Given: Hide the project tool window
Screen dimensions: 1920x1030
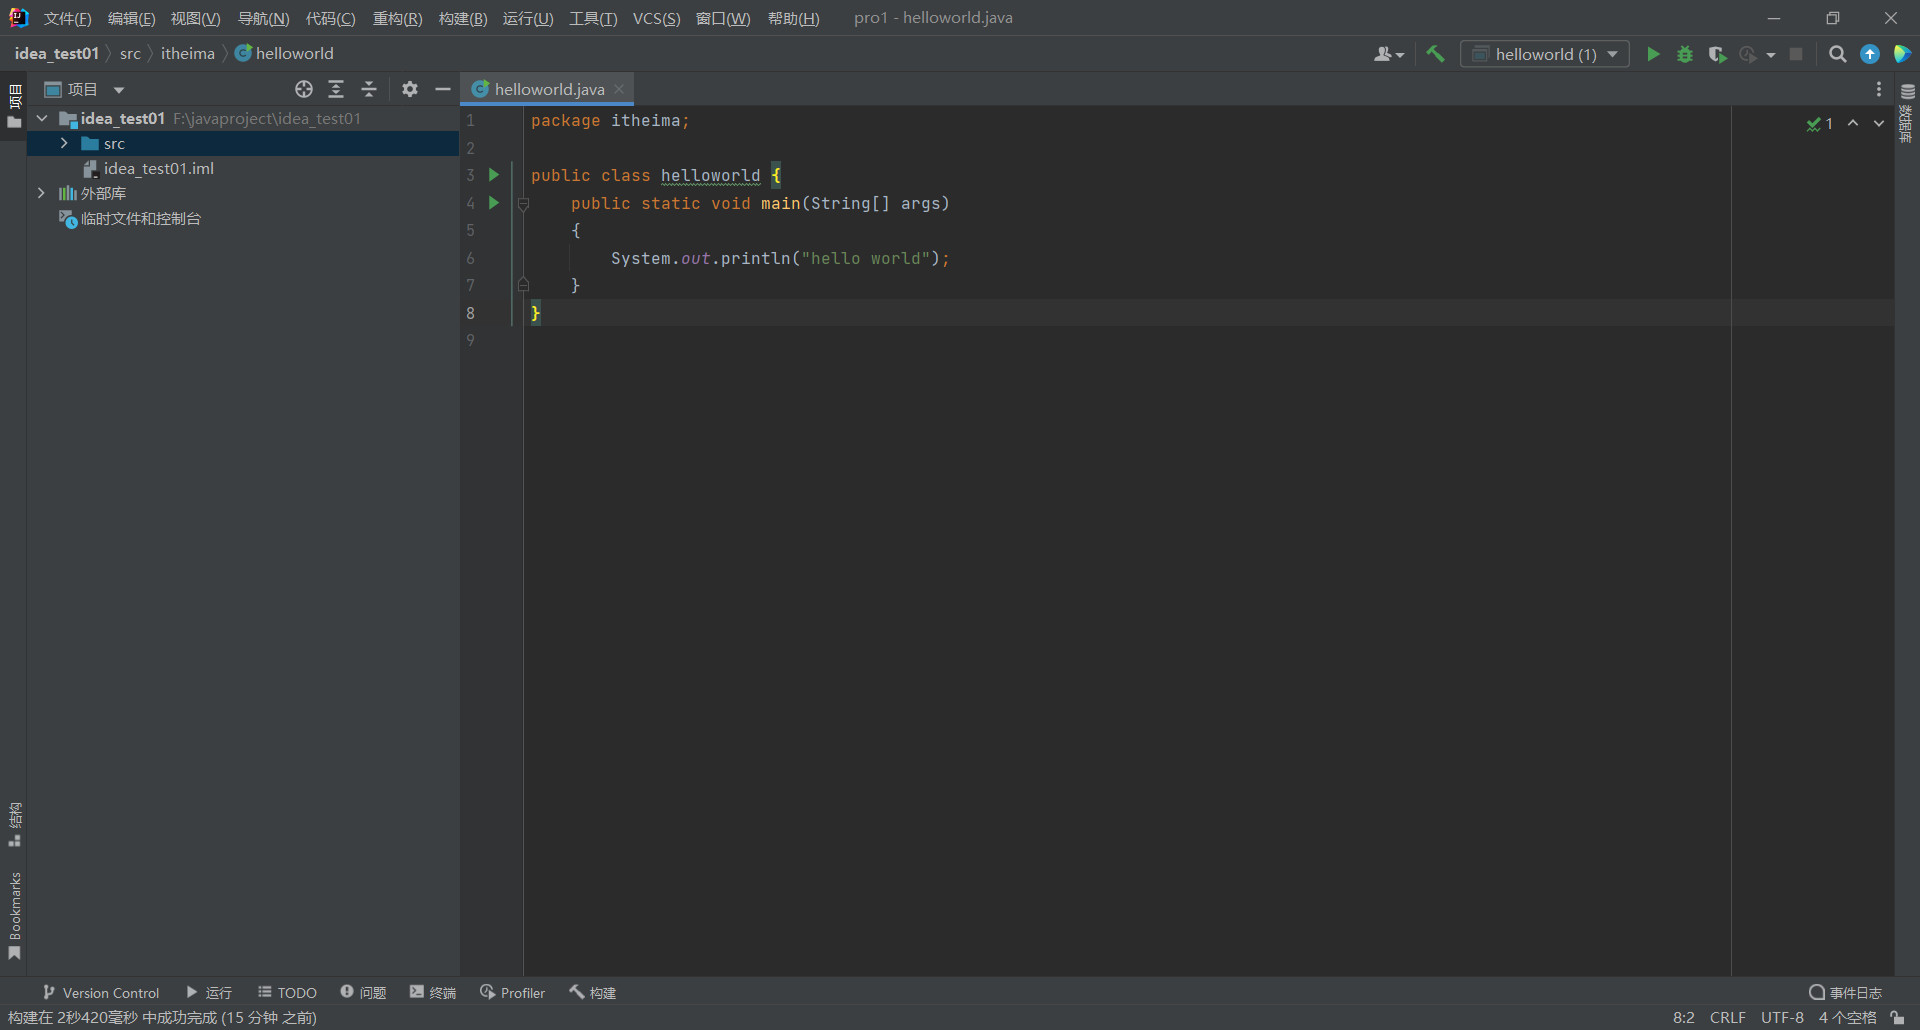Looking at the screenshot, I should coord(443,89).
